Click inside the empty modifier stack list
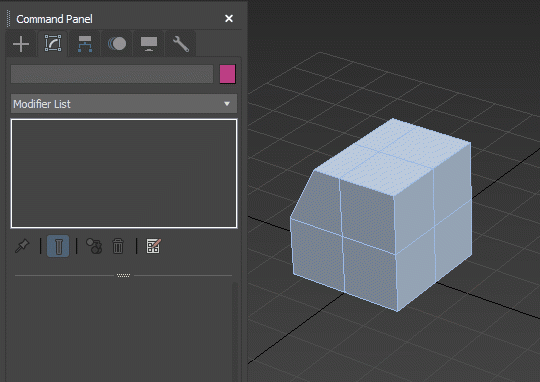Screen dimensions: 540x382 124,174
